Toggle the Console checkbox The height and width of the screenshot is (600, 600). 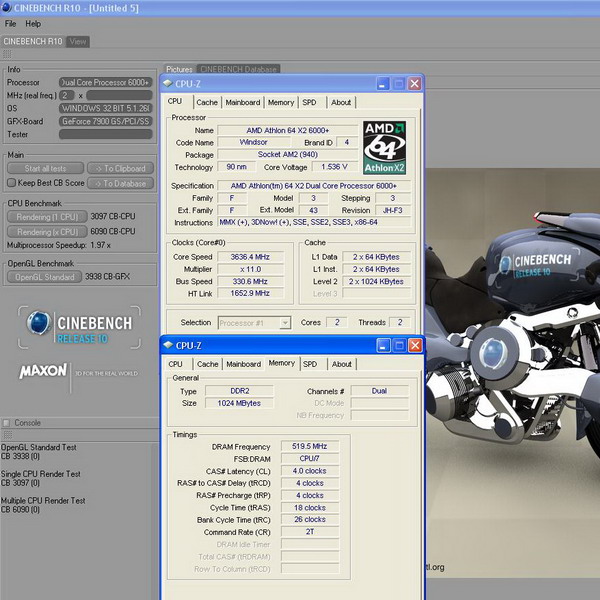pyautogui.click(x=7, y=423)
